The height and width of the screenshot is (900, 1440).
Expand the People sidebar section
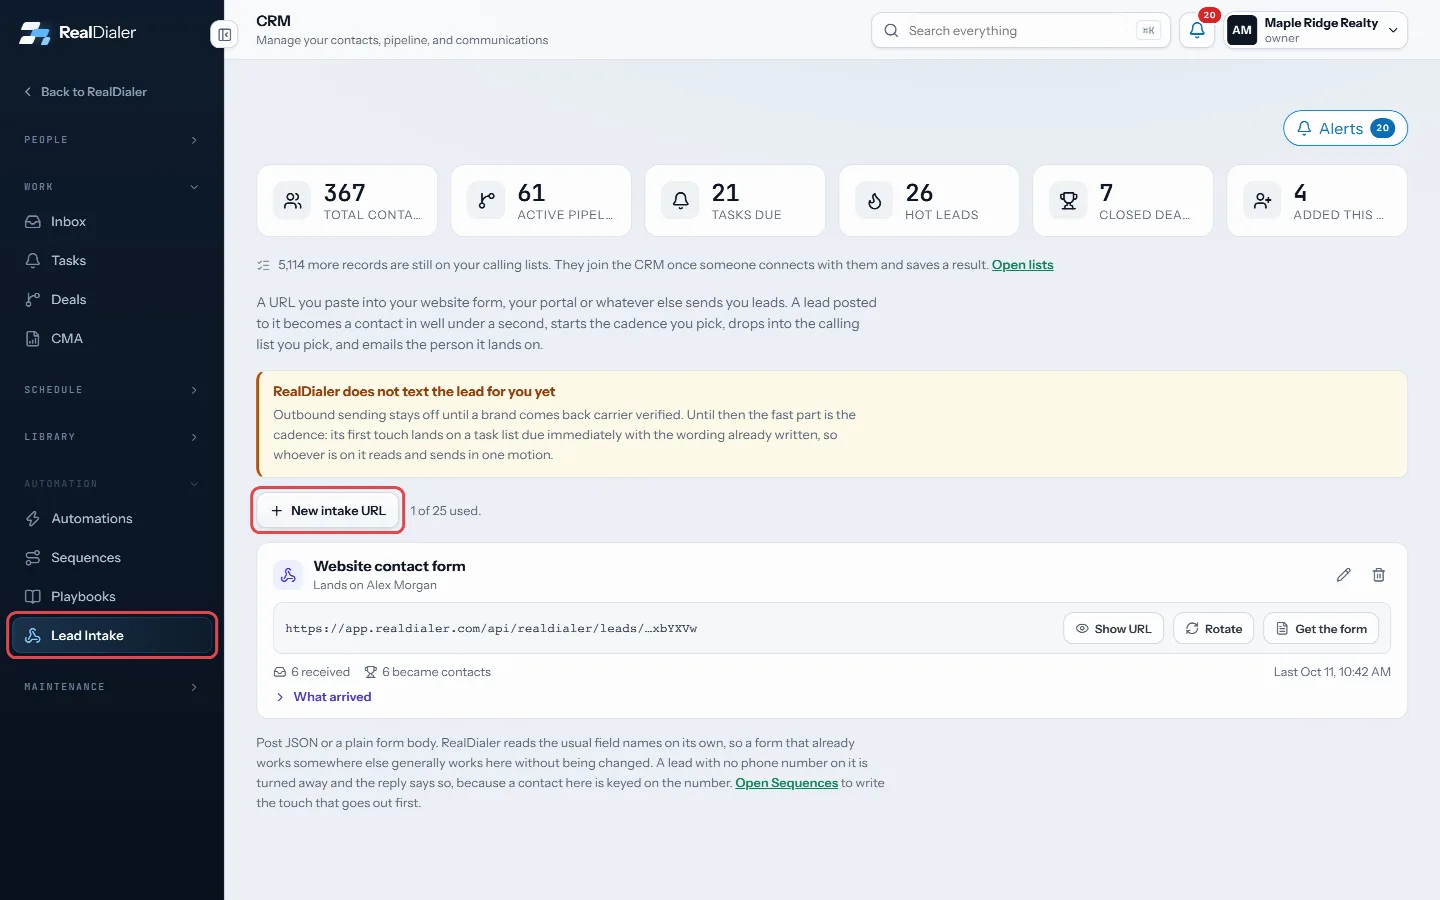111,140
